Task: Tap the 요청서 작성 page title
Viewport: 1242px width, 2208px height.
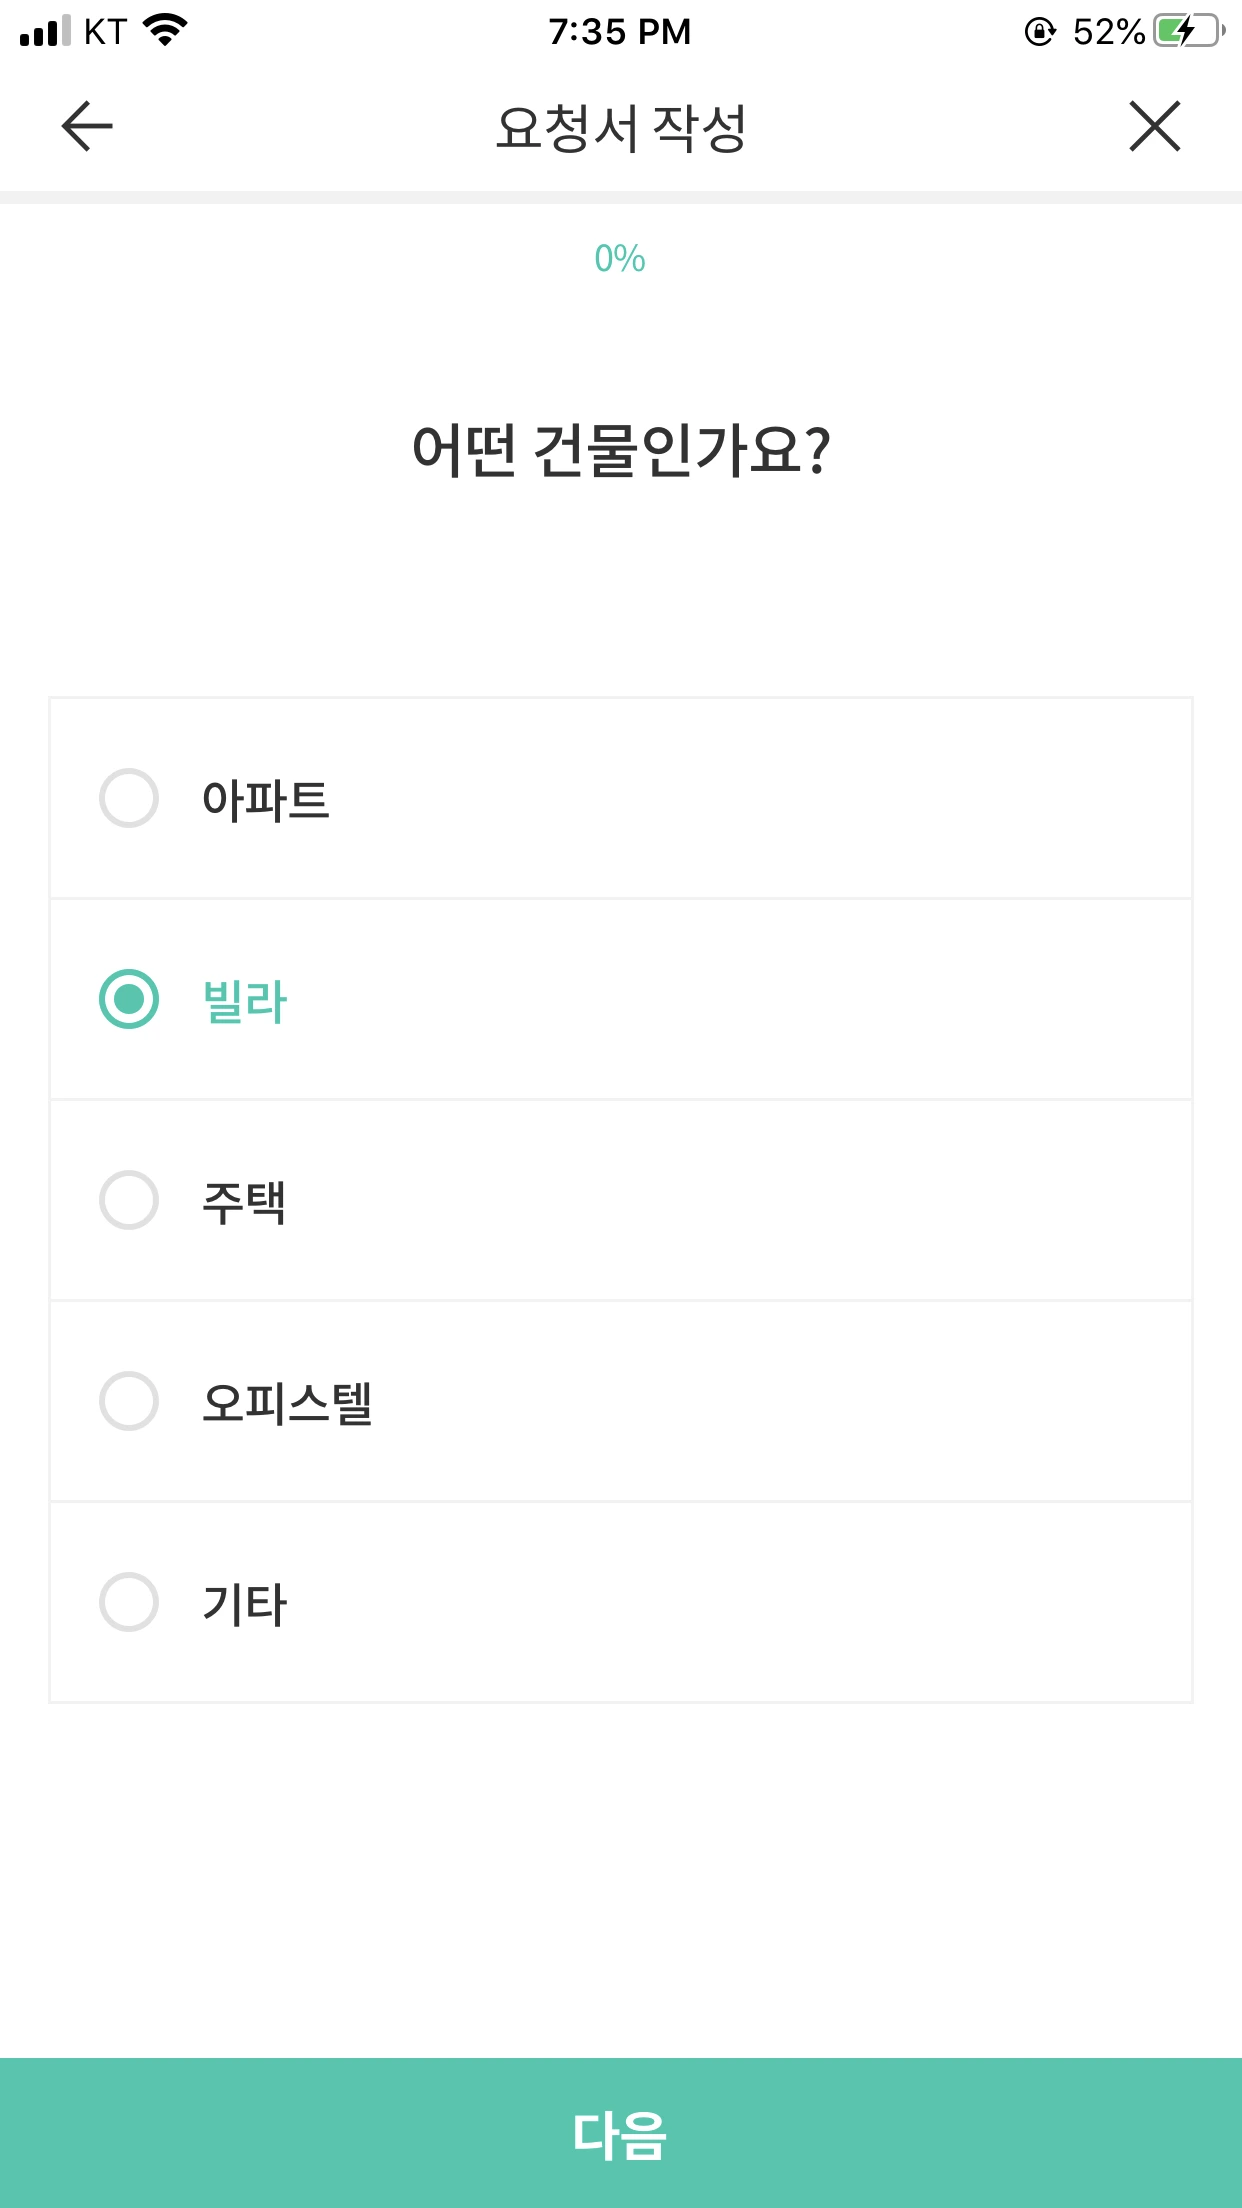Action: [x=621, y=128]
